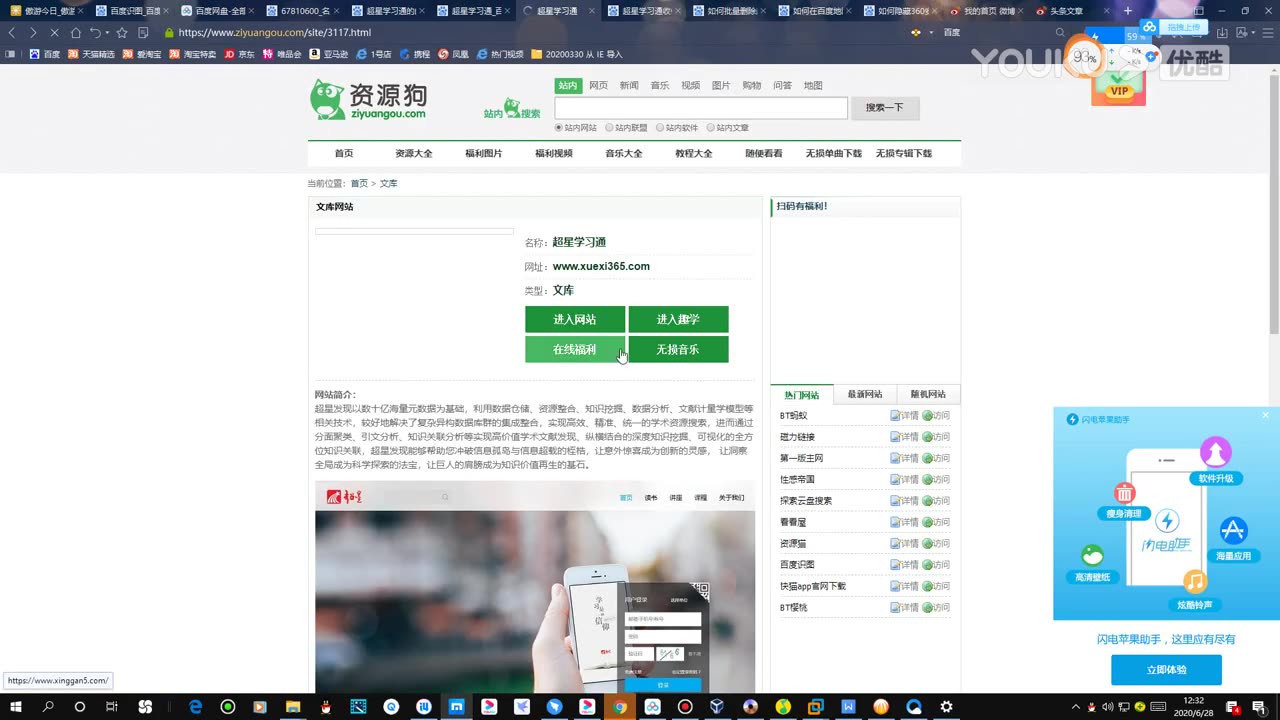
Task: Click the 在线福利 button
Action: coord(575,350)
